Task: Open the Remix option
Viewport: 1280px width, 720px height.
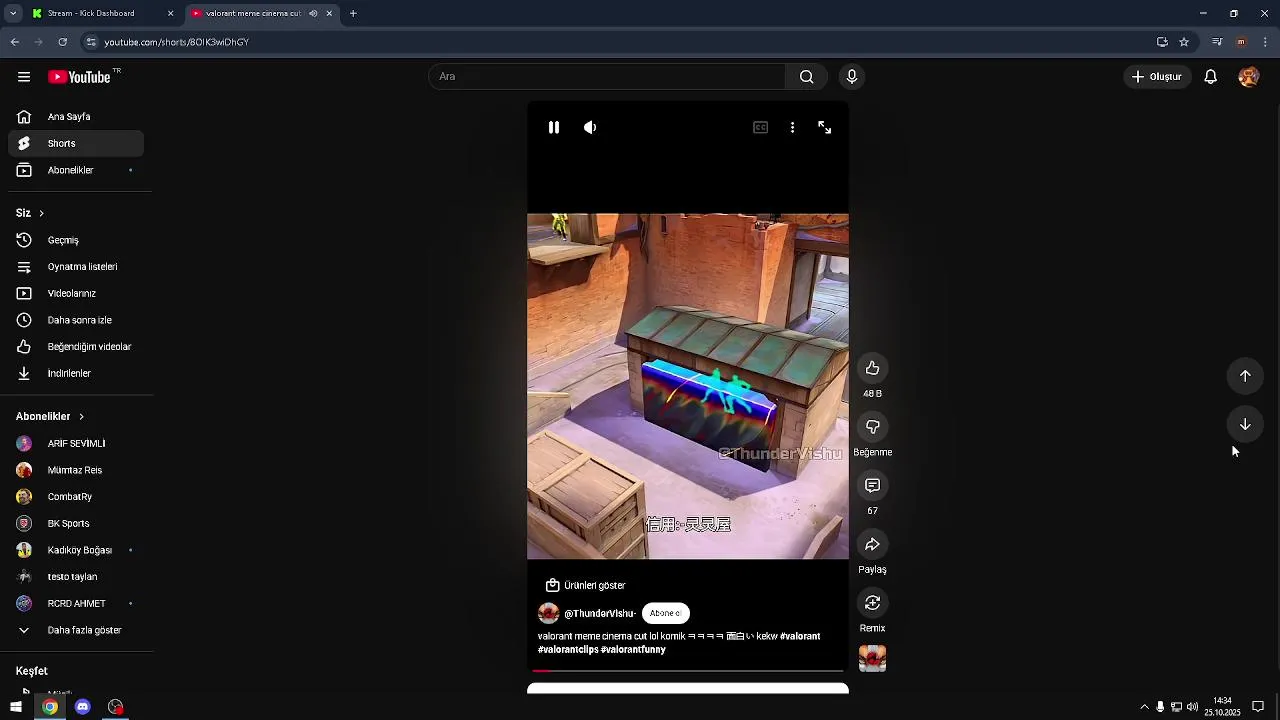Action: 872,603
